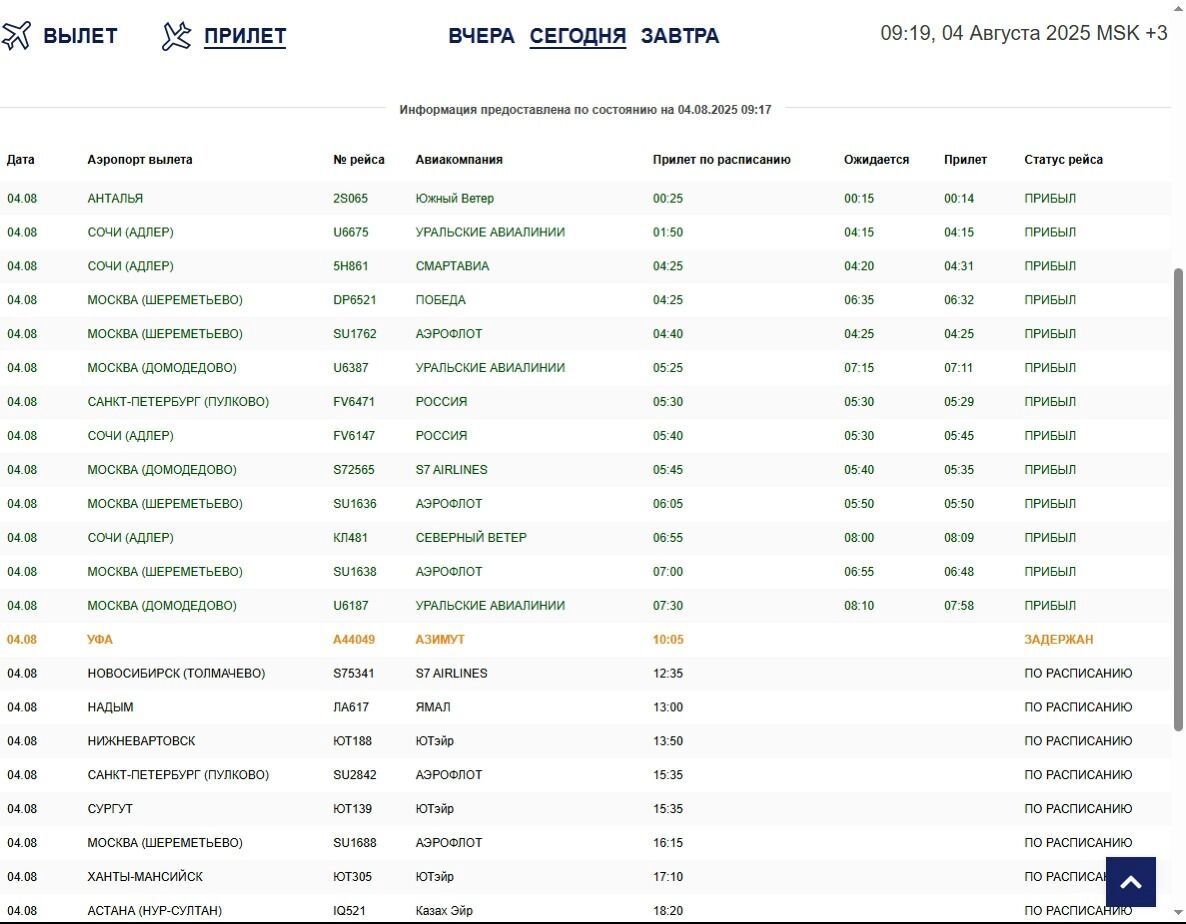
Task: Click the Аэропорт вылета column header
Action: (140, 160)
